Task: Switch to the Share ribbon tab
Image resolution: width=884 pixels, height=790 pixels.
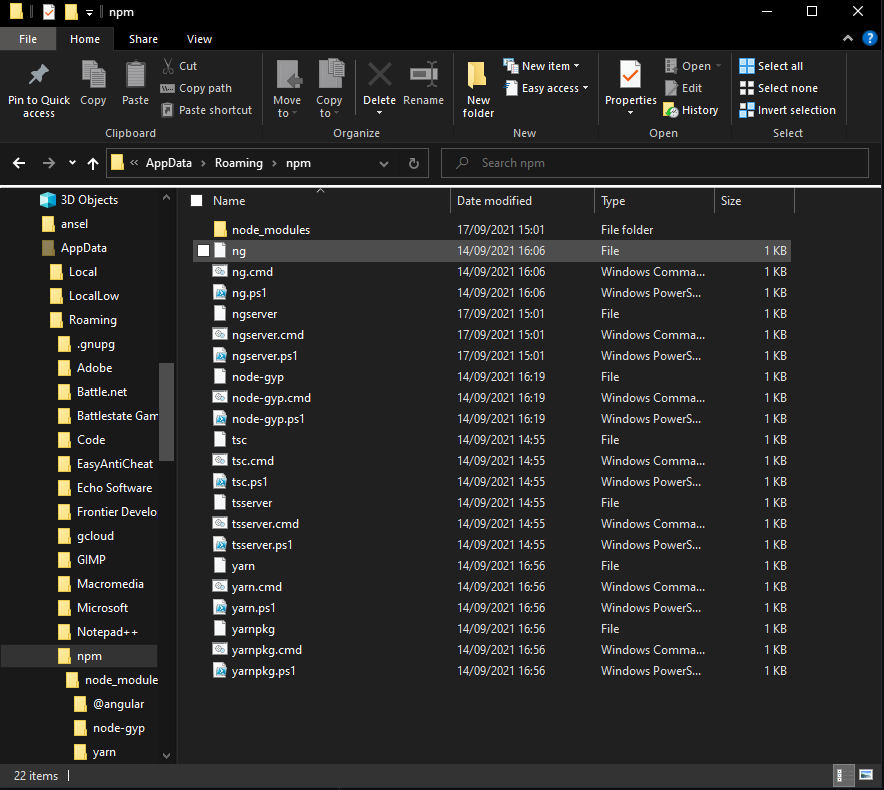Action: tap(143, 38)
